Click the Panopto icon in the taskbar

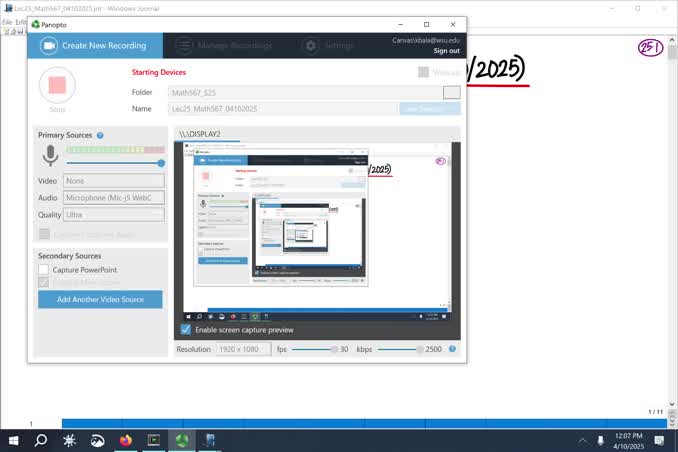click(181, 440)
